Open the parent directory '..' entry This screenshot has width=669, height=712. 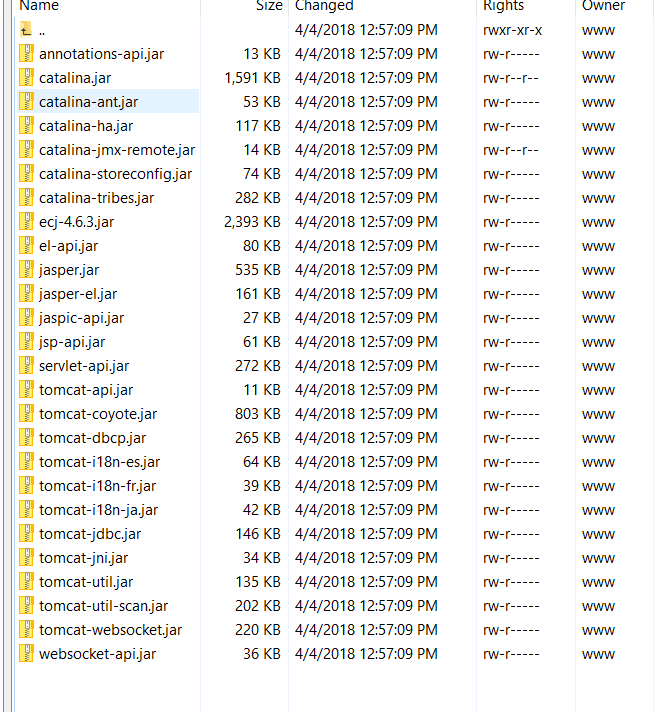coord(42,33)
